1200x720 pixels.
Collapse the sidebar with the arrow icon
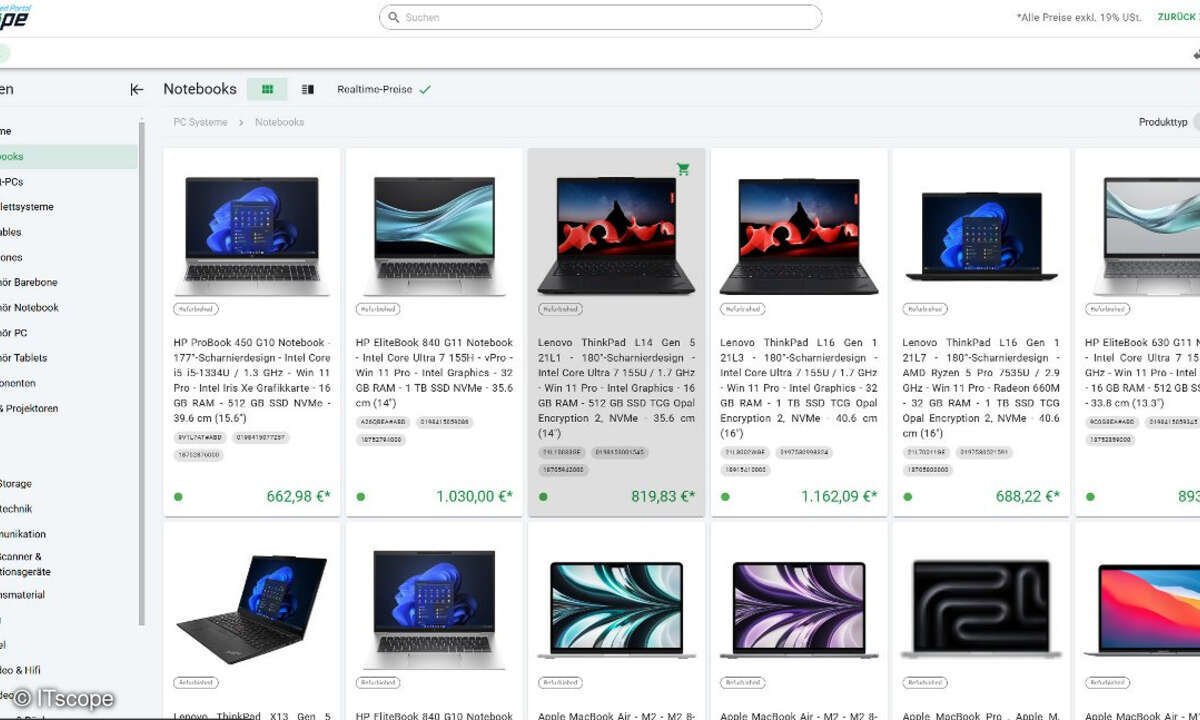point(137,89)
